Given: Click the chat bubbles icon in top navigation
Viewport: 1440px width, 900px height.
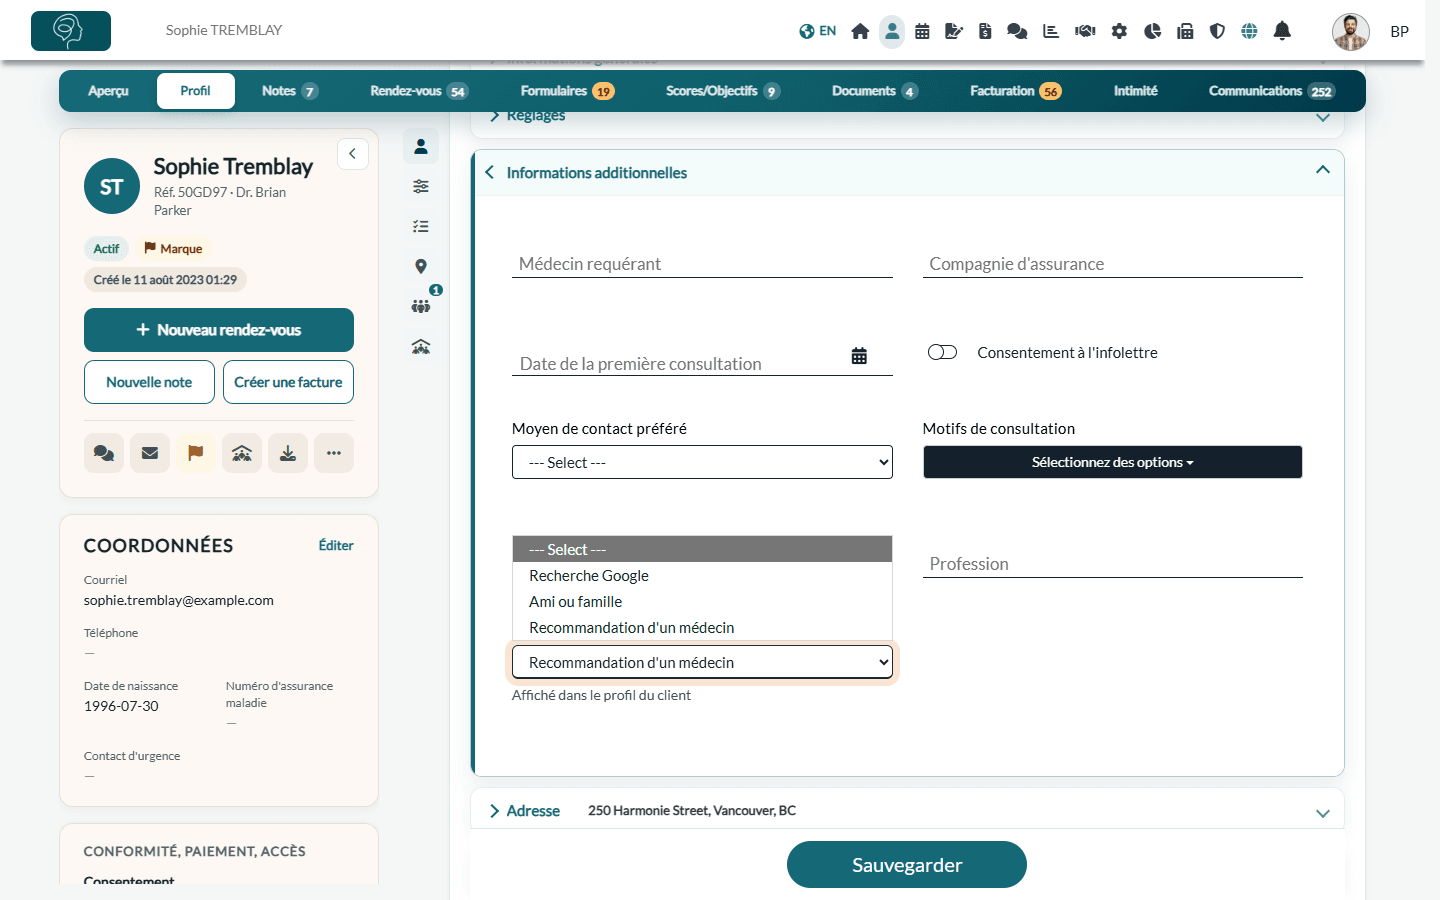Looking at the screenshot, I should click(x=1017, y=31).
